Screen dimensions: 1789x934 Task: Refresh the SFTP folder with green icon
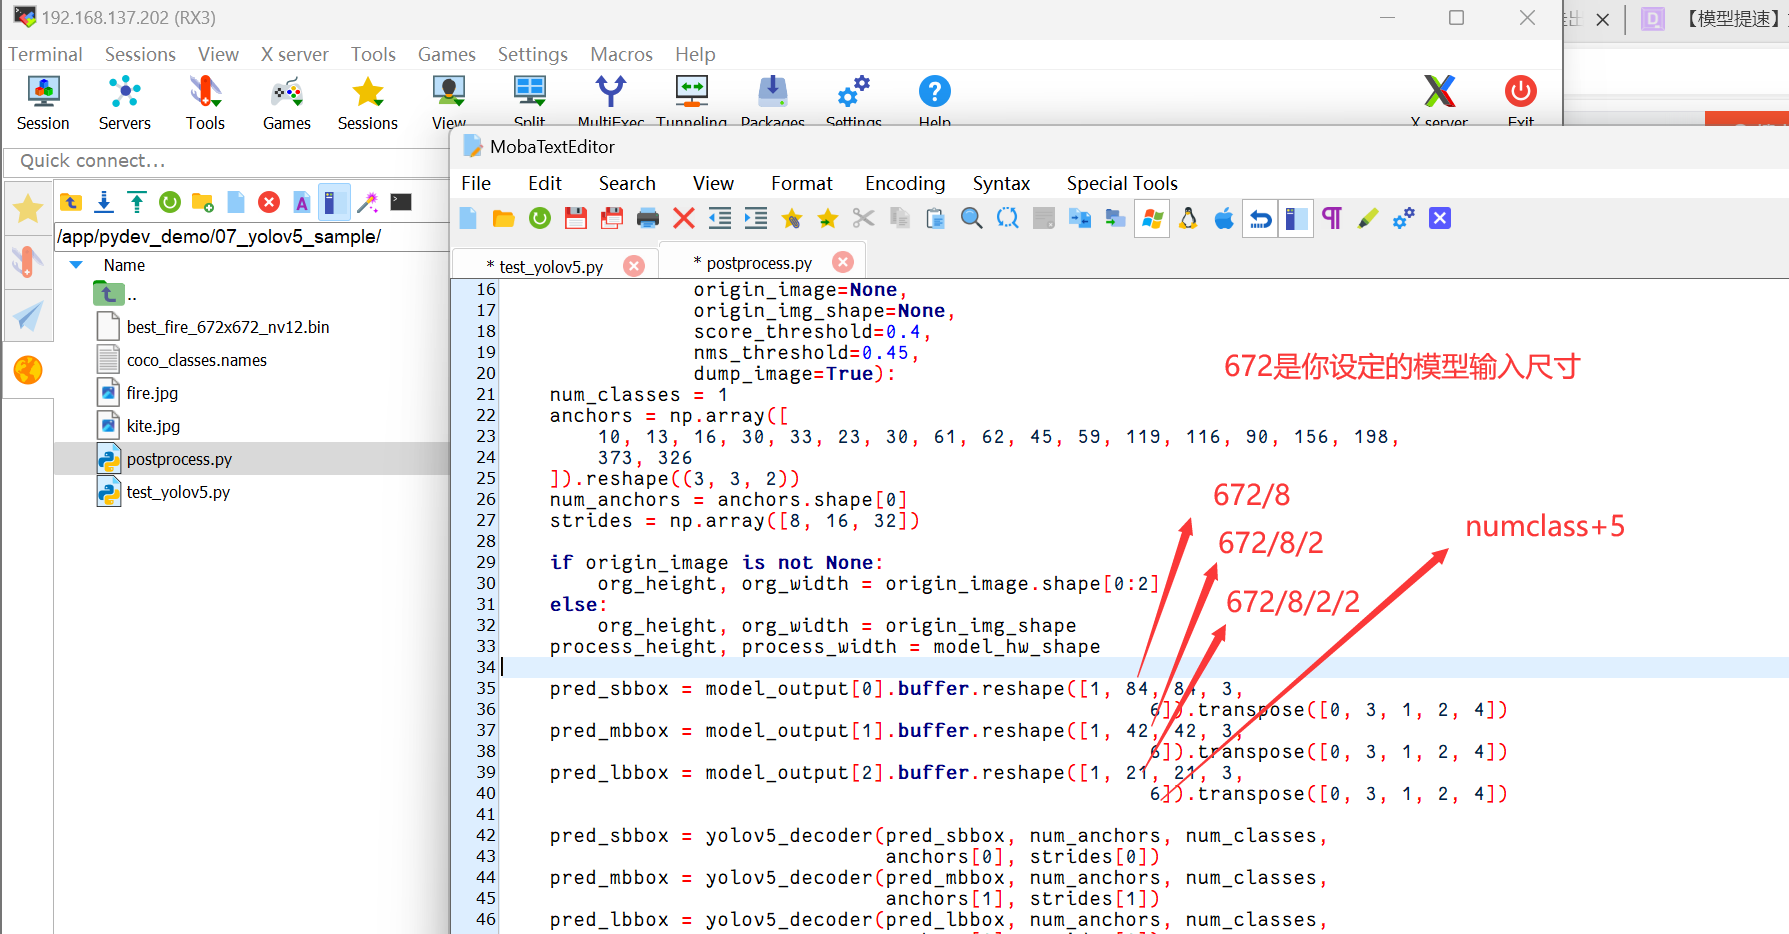click(x=170, y=202)
